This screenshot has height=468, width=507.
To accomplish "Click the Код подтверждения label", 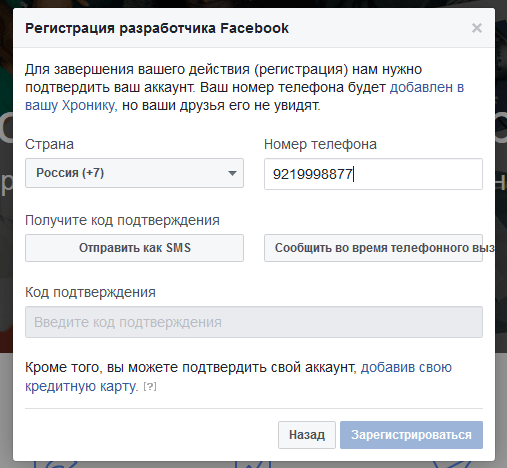I will 90,292.
